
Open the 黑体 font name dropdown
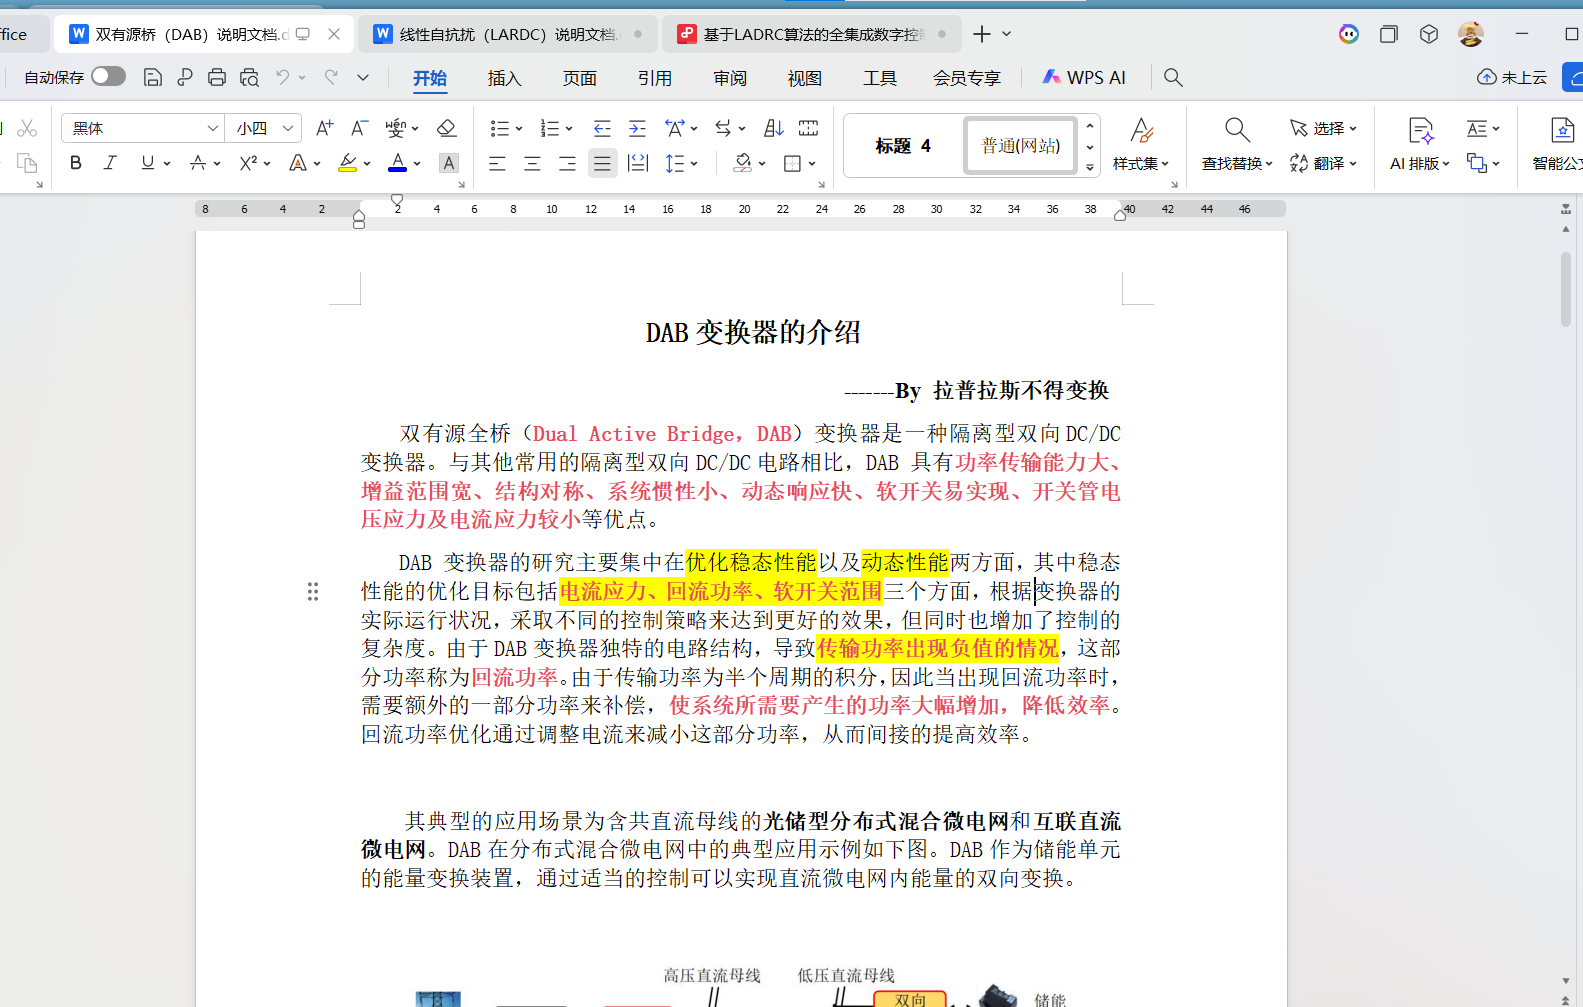tap(212, 128)
